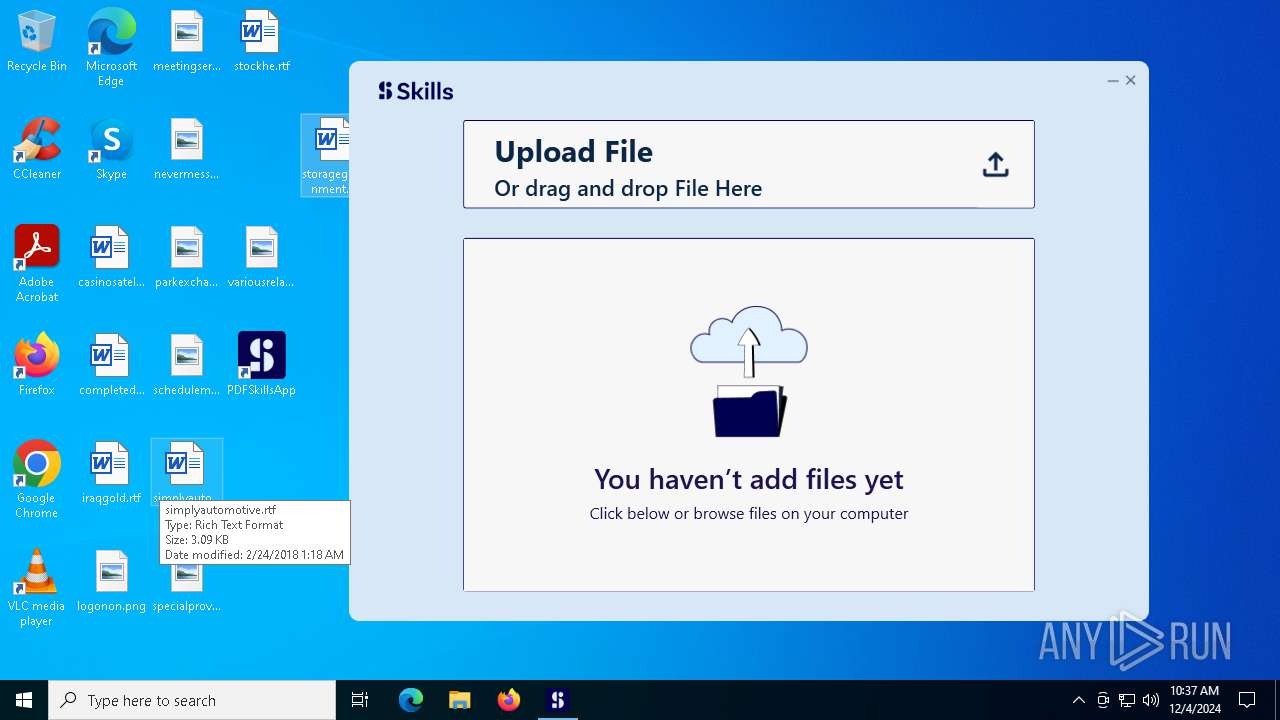This screenshot has width=1280, height=720.
Task: Open Task View from the taskbar
Action: click(x=360, y=700)
